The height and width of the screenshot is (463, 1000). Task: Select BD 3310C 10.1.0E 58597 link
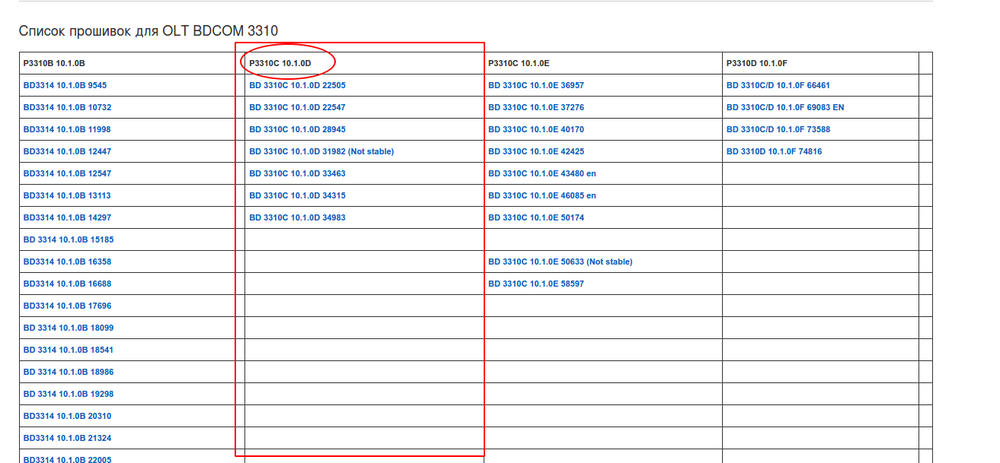[x=536, y=284]
